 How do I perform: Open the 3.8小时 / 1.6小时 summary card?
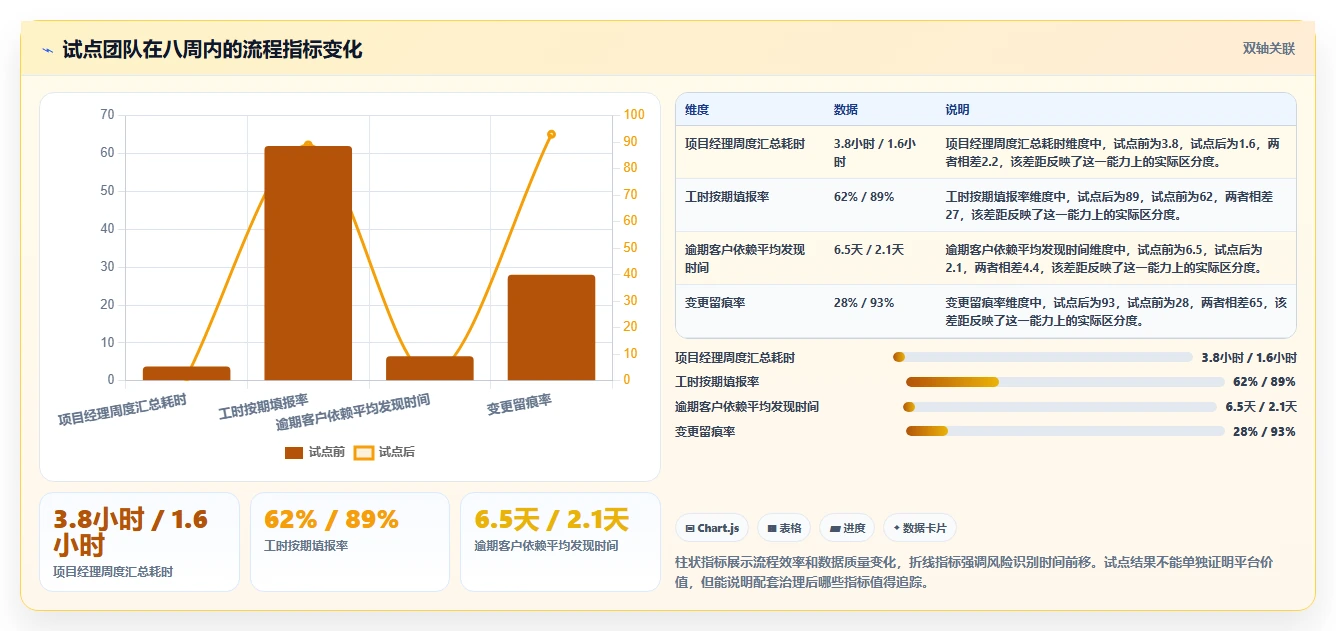pyautogui.click(x=139, y=542)
